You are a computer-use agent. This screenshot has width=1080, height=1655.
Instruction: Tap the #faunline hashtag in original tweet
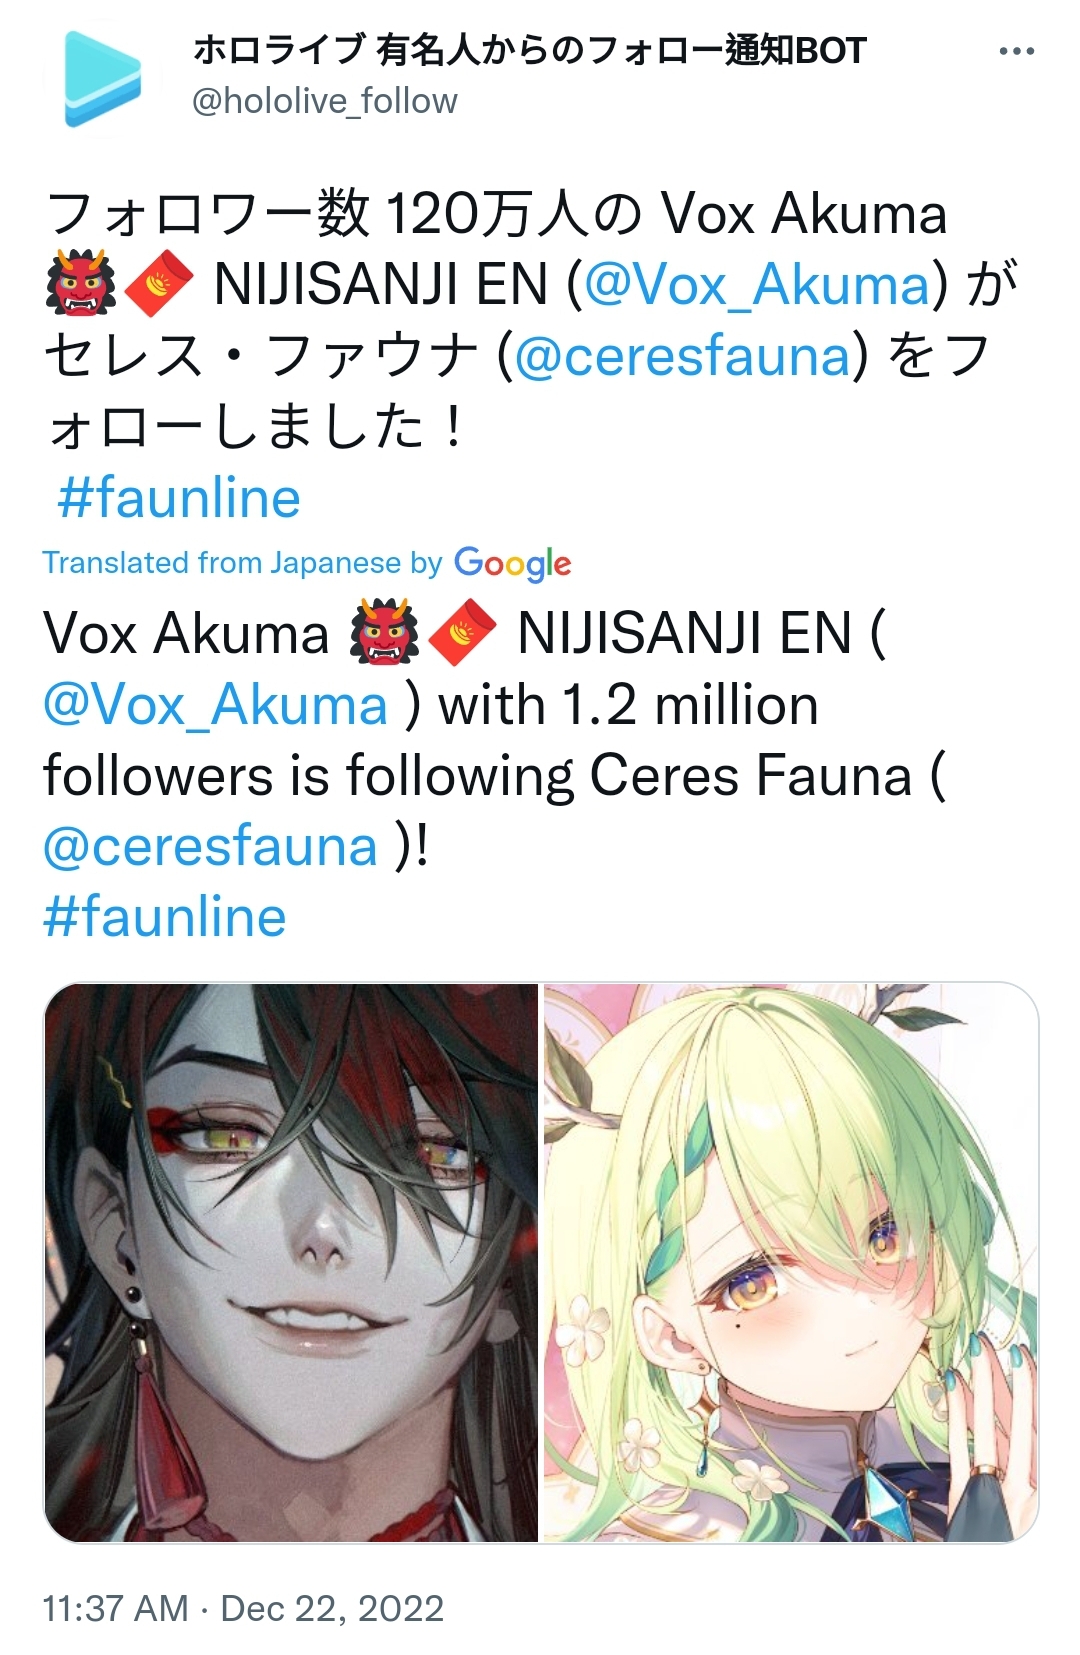179,498
